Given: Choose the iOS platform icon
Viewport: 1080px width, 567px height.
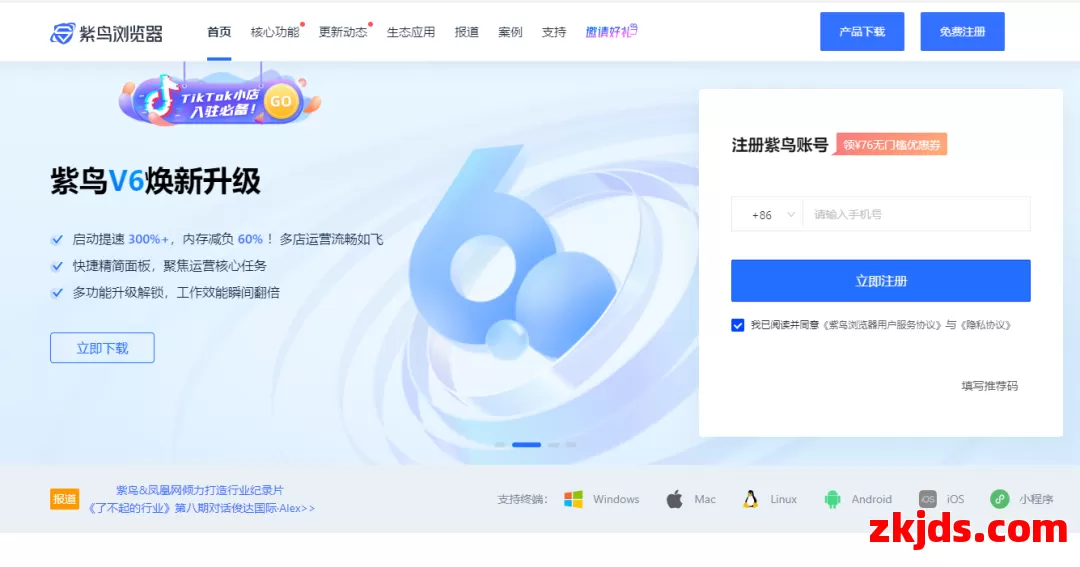Looking at the screenshot, I should pos(927,499).
